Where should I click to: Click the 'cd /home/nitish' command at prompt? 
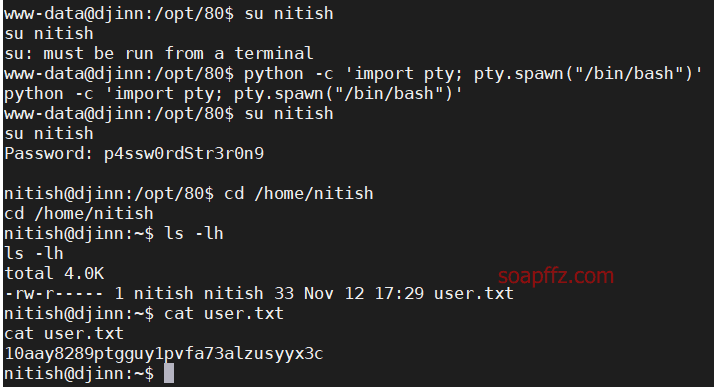(x=299, y=194)
